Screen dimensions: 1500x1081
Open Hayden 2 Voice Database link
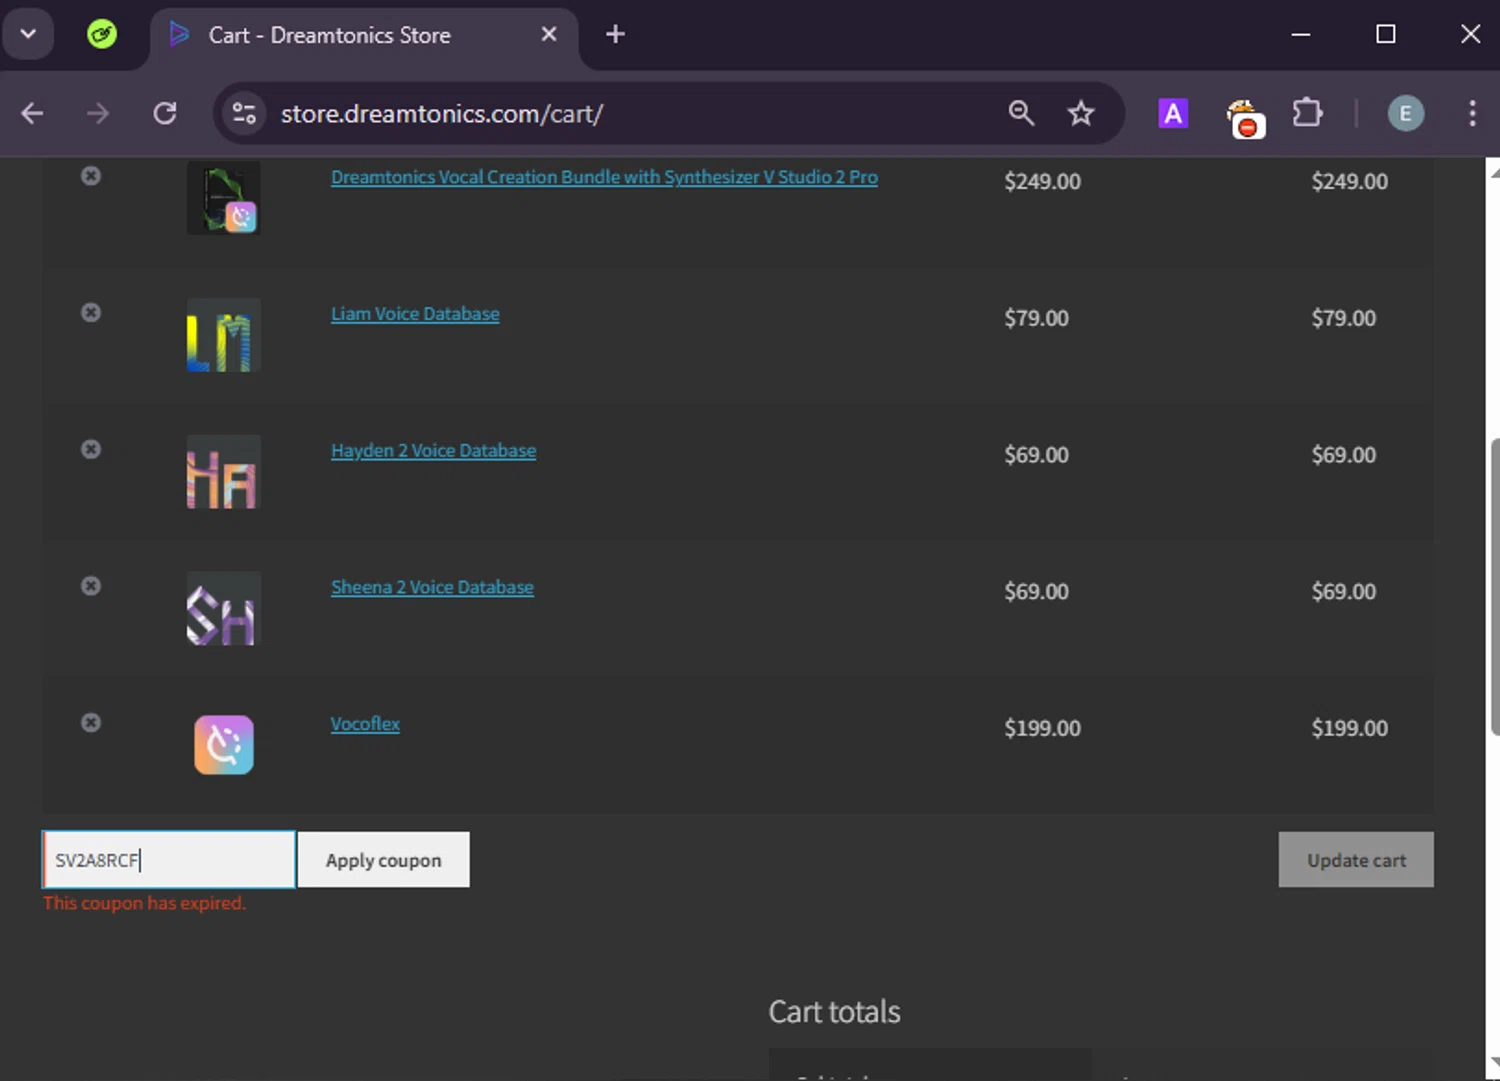pos(433,451)
